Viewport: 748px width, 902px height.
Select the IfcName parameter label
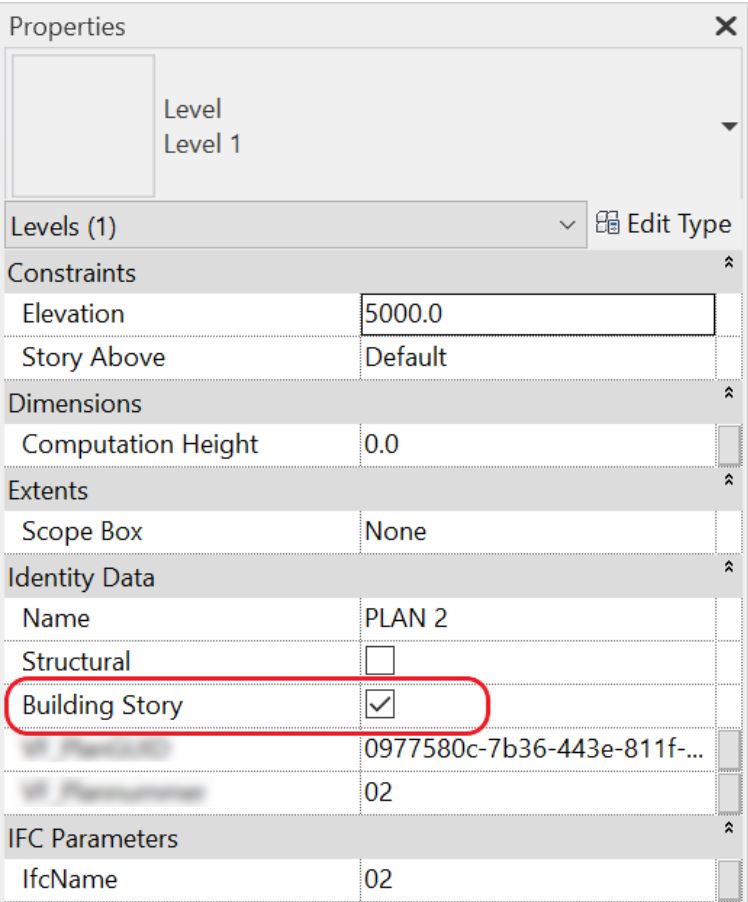click(70, 880)
